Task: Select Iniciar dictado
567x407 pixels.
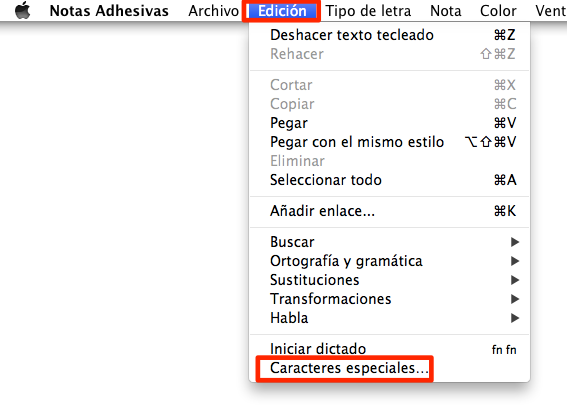Action: coord(389,349)
